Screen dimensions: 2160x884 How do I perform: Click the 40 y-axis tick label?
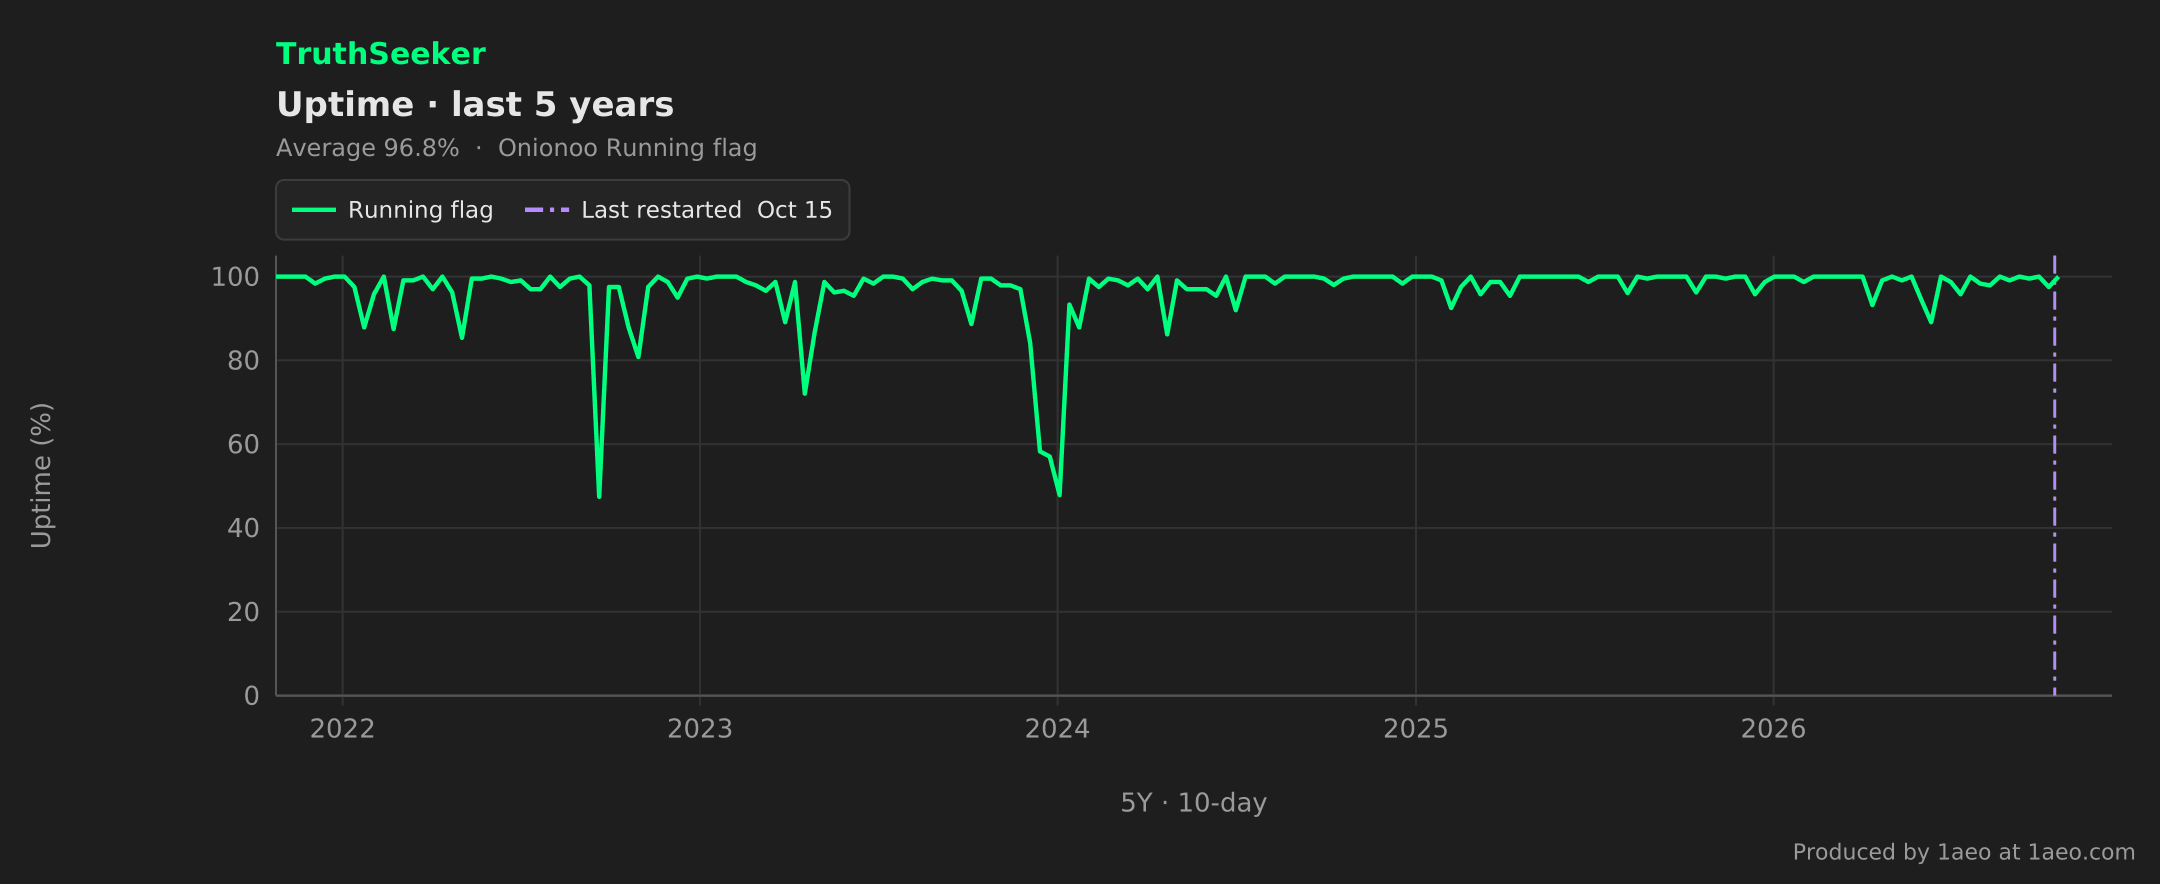(243, 528)
